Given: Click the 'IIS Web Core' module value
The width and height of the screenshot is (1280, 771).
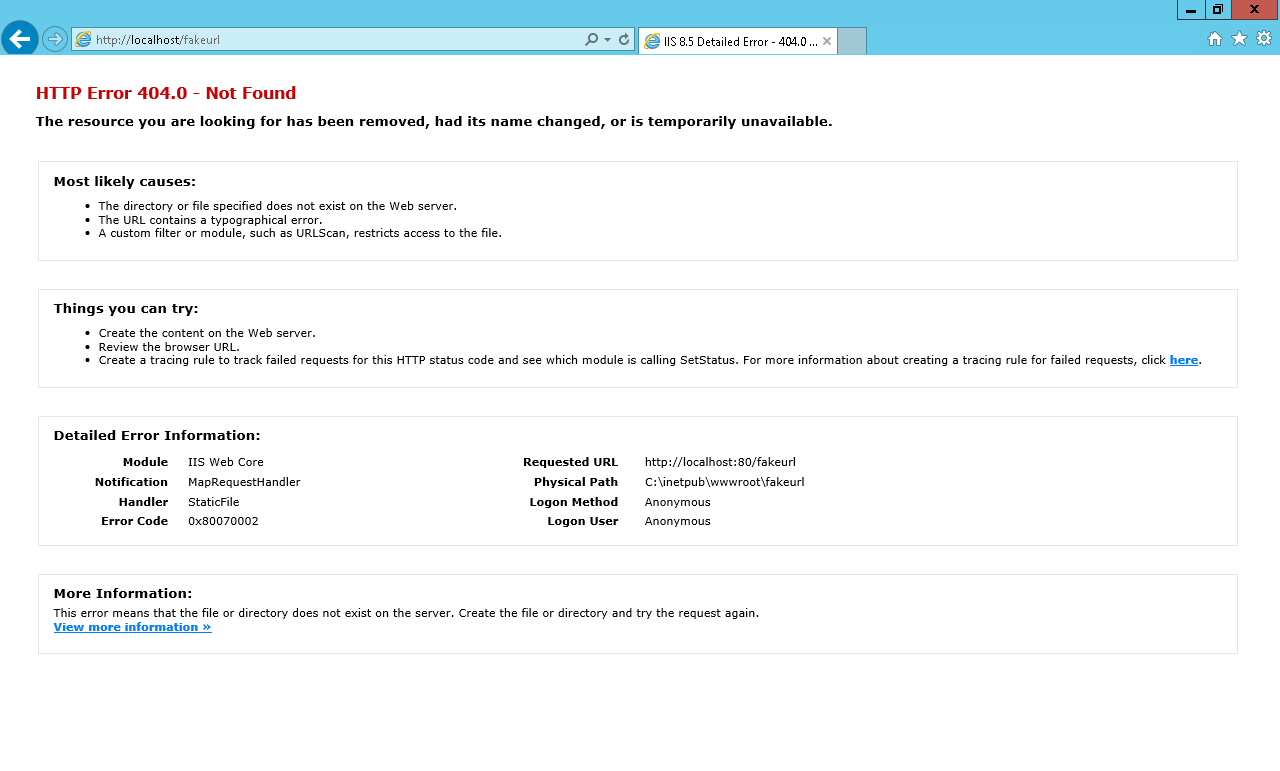Looking at the screenshot, I should click(x=226, y=462).
